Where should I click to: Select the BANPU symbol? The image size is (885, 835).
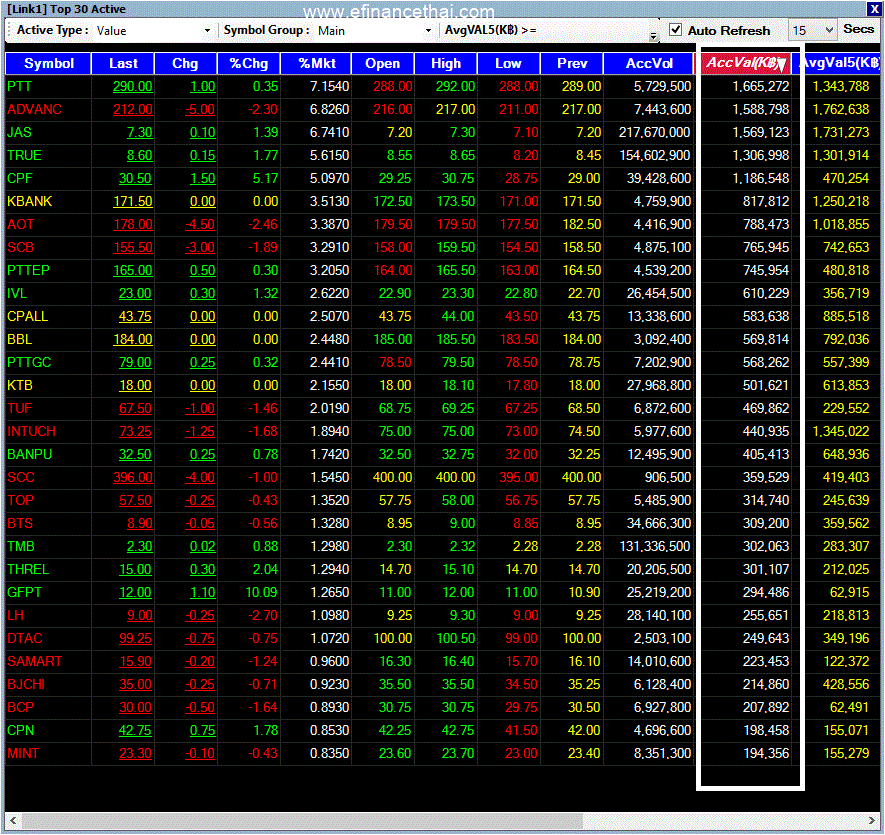coord(29,454)
